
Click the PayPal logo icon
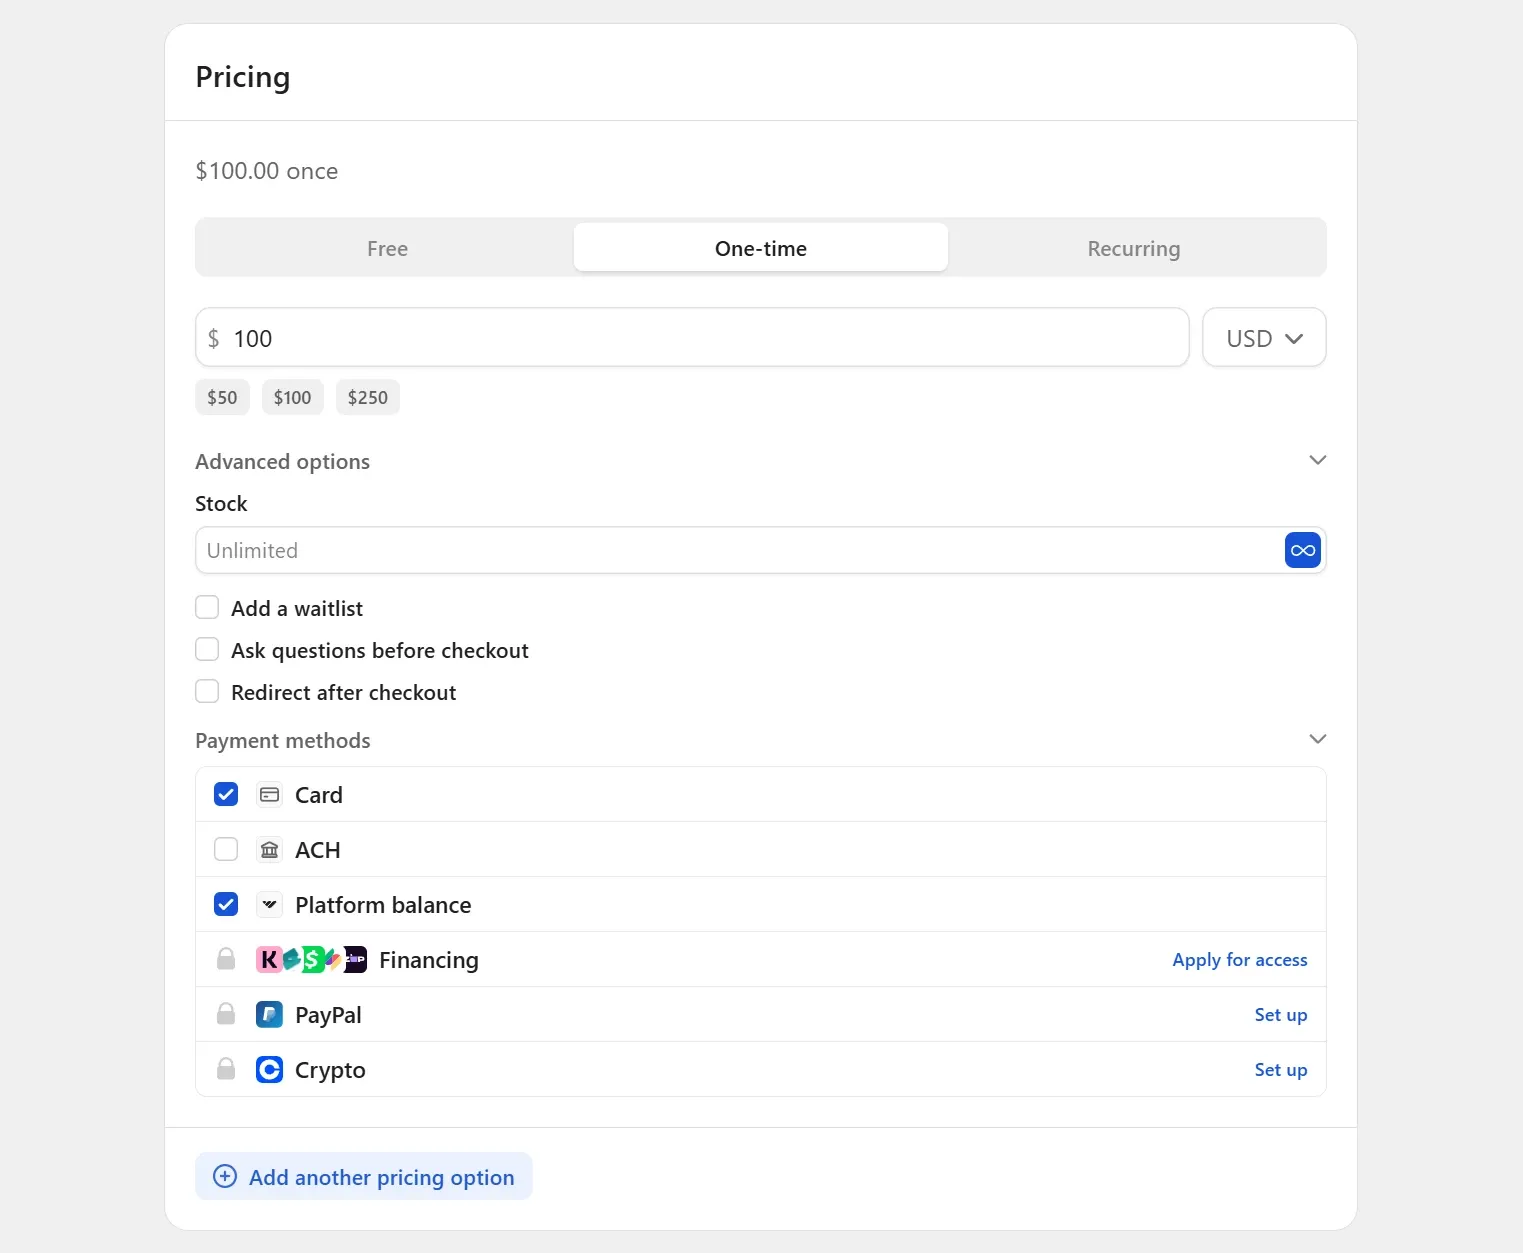(269, 1015)
